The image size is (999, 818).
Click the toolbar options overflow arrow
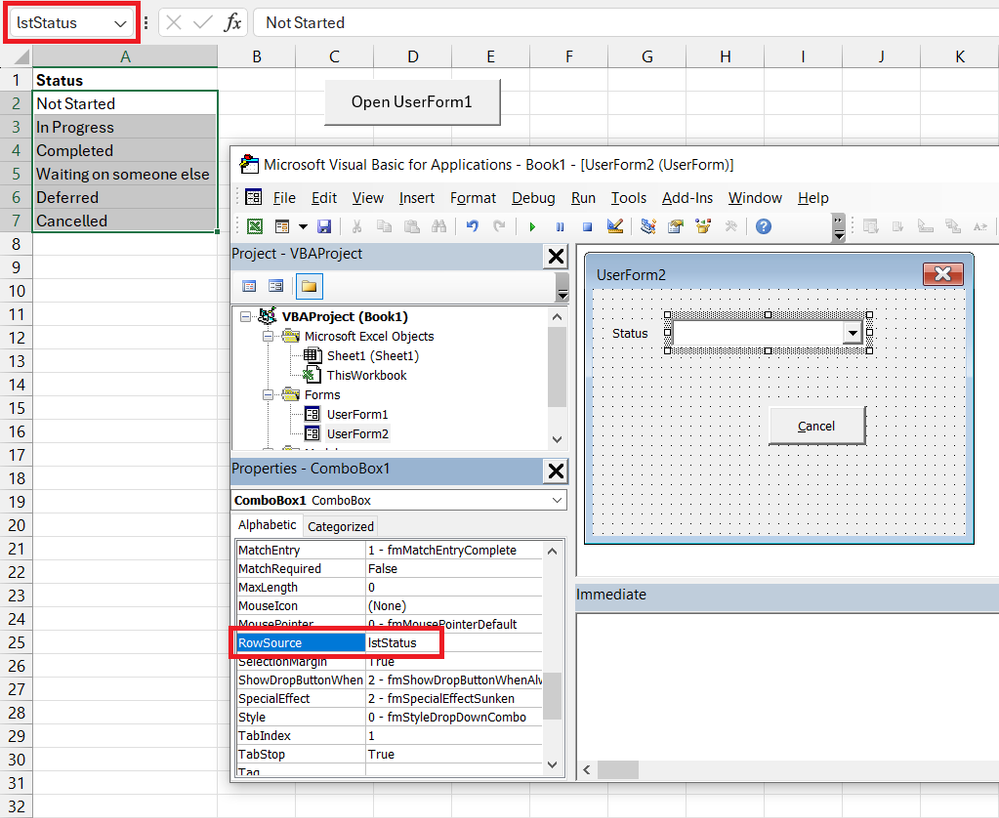tap(839, 228)
